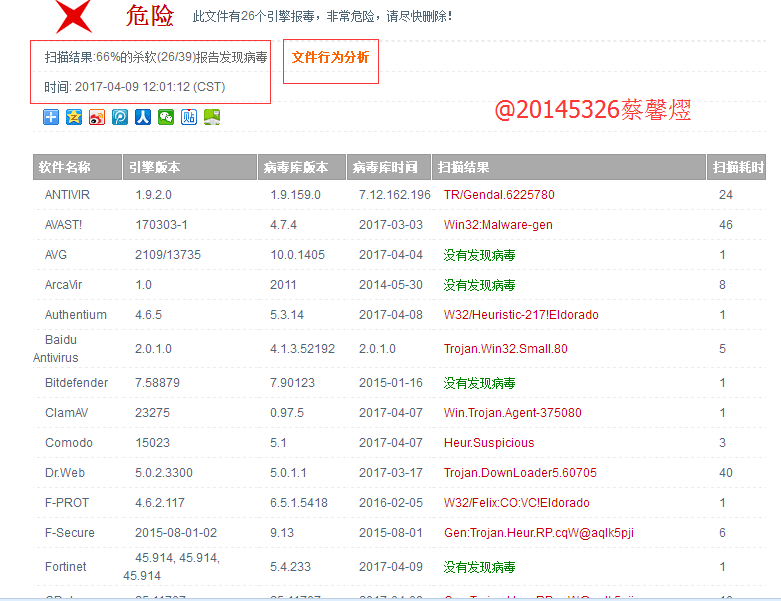Click the Tencent Weibo share icon
The image size is (781, 601).
pos(120,117)
